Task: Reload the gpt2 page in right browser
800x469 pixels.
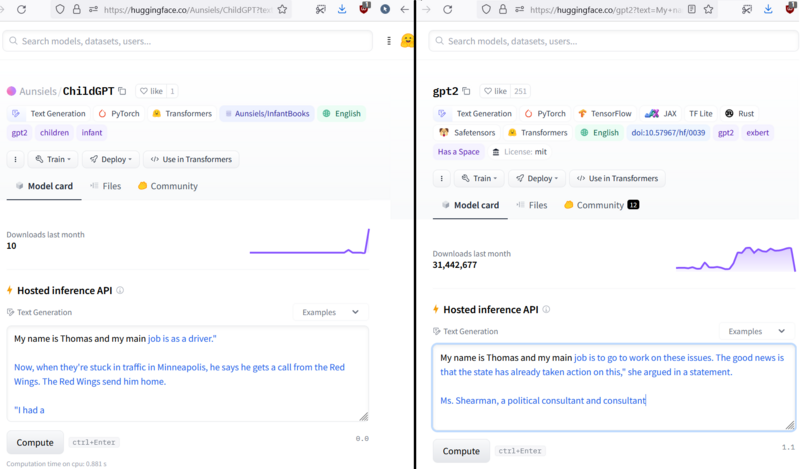Action: pyautogui.click(x=447, y=9)
